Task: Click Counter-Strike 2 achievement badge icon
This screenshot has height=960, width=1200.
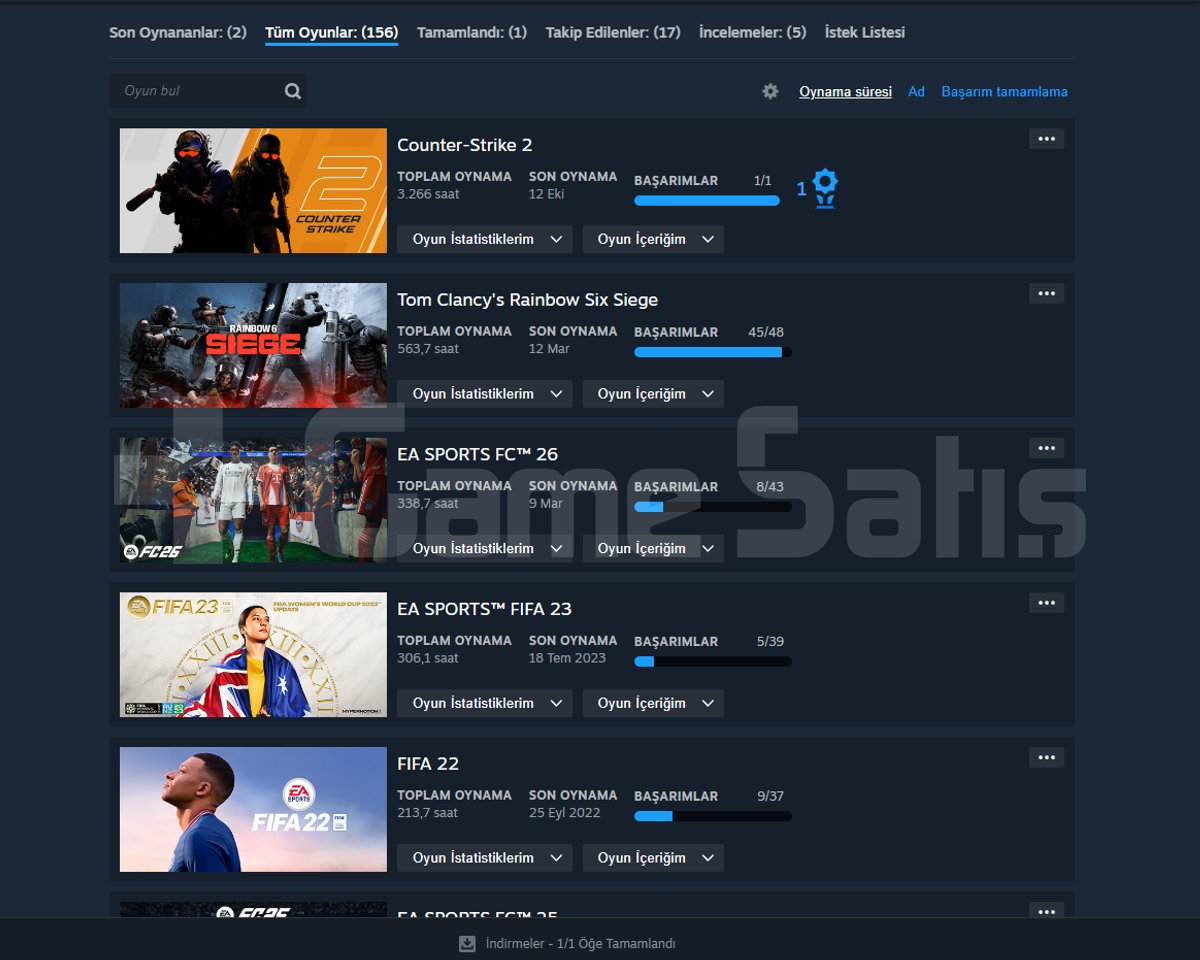Action: [824, 188]
